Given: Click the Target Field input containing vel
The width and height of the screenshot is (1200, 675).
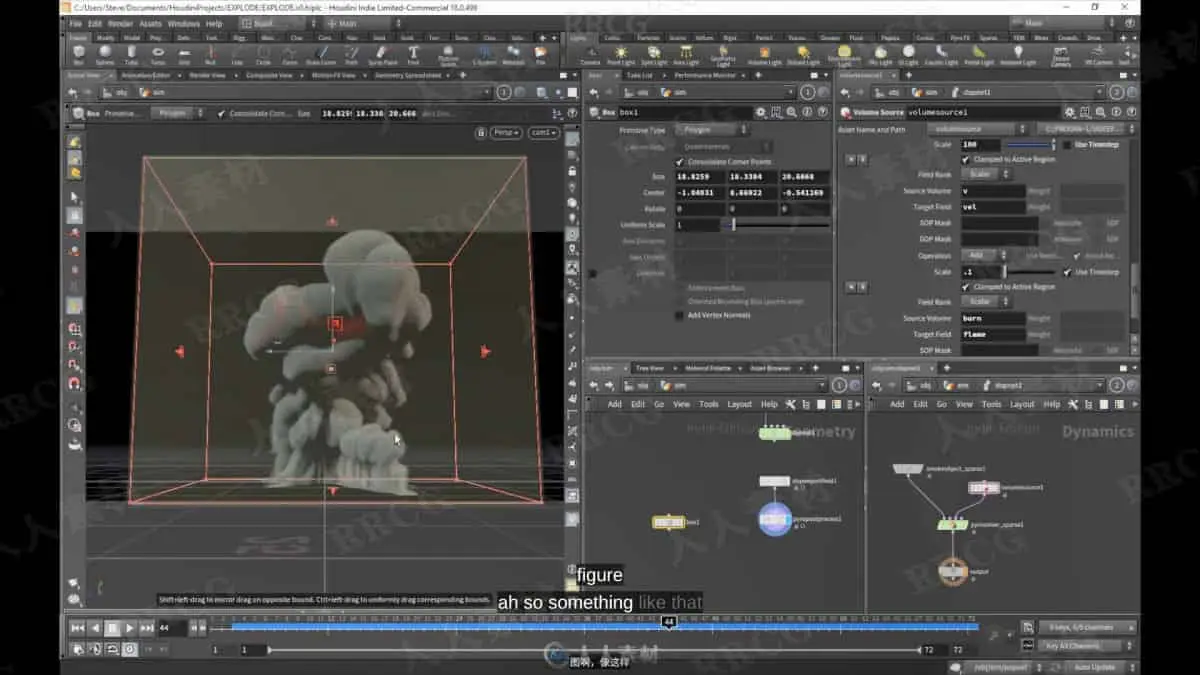Looking at the screenshot, I should click(993, 207).
